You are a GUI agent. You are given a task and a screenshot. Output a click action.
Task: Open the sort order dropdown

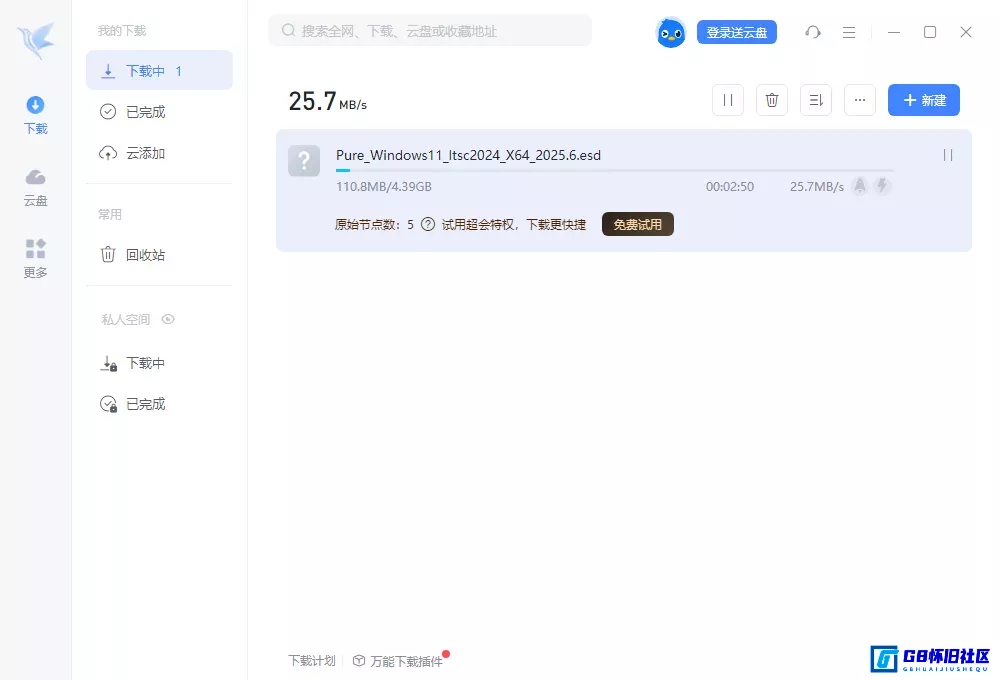816,100
